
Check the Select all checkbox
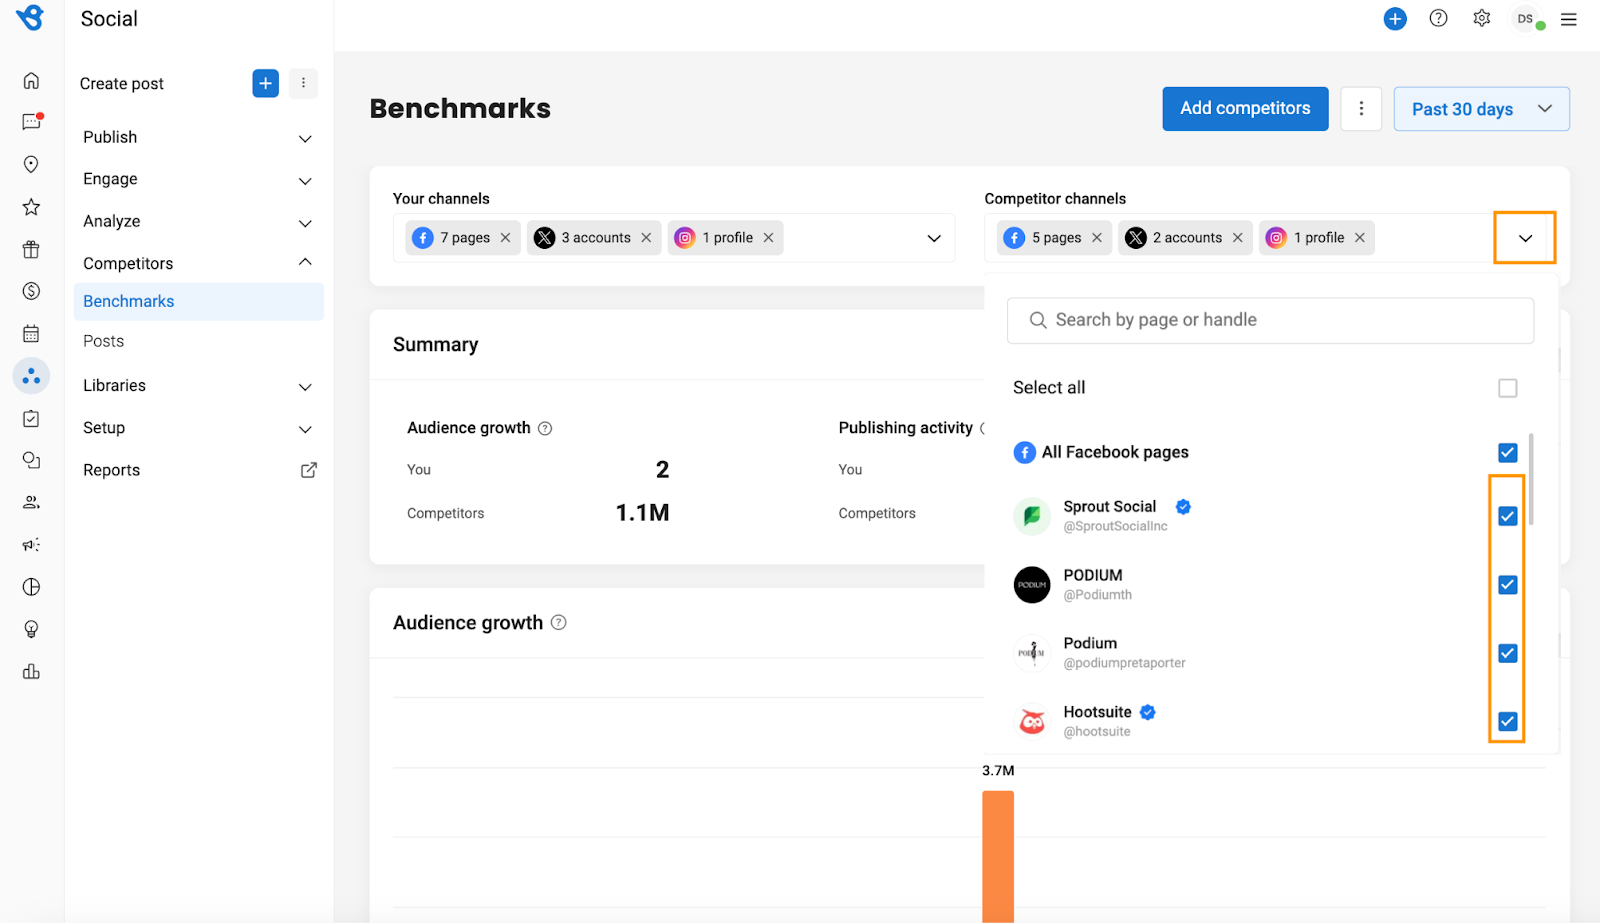click(x=1508, y=388)
